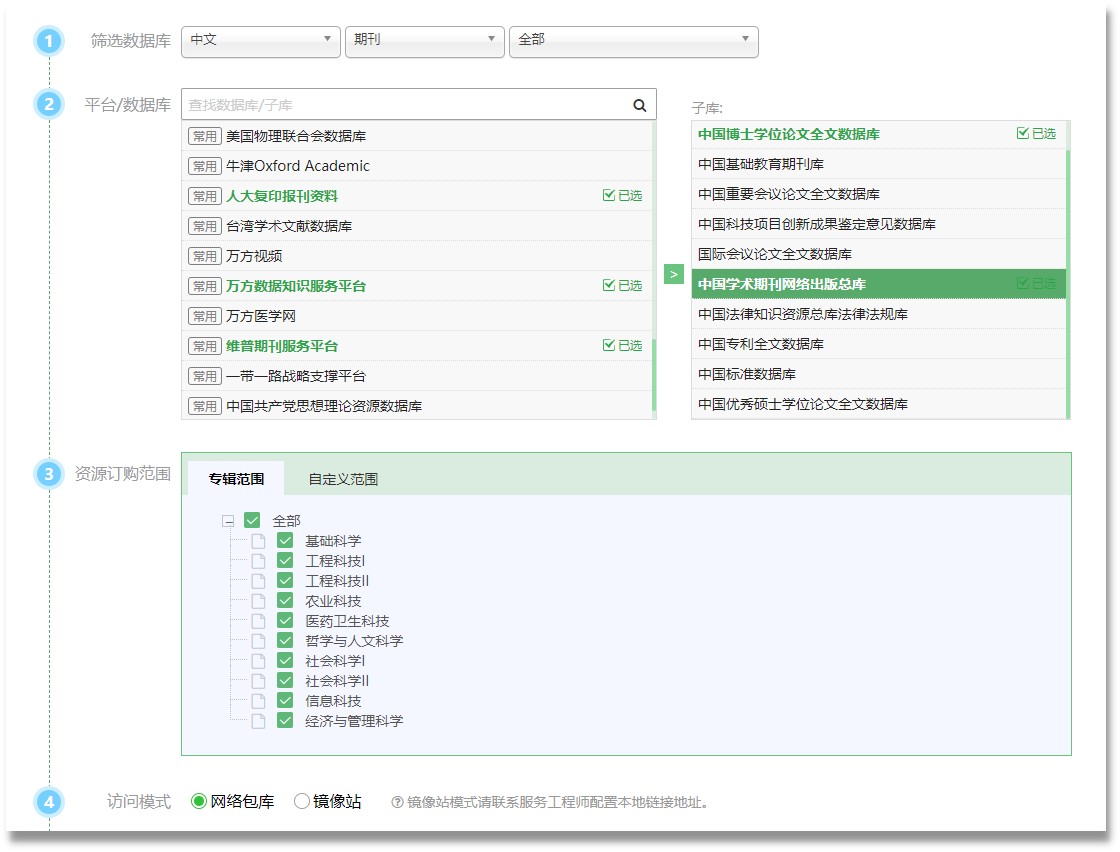Open the 中文 language dropdown
This screenshot has height=852, width=1120.
coord(261,42)
